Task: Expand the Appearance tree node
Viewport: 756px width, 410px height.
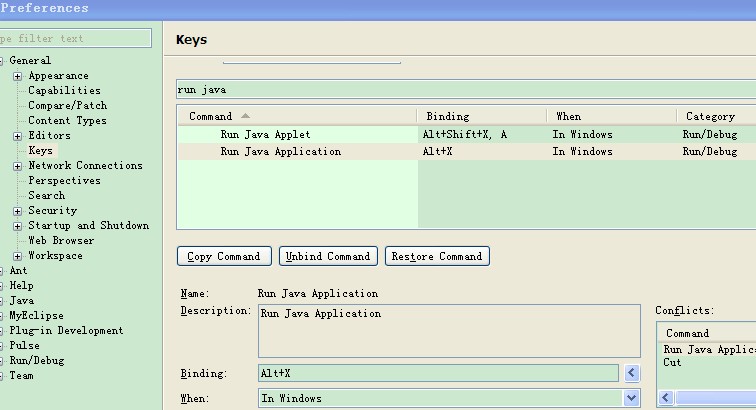Action: click(x=18, y=76)
